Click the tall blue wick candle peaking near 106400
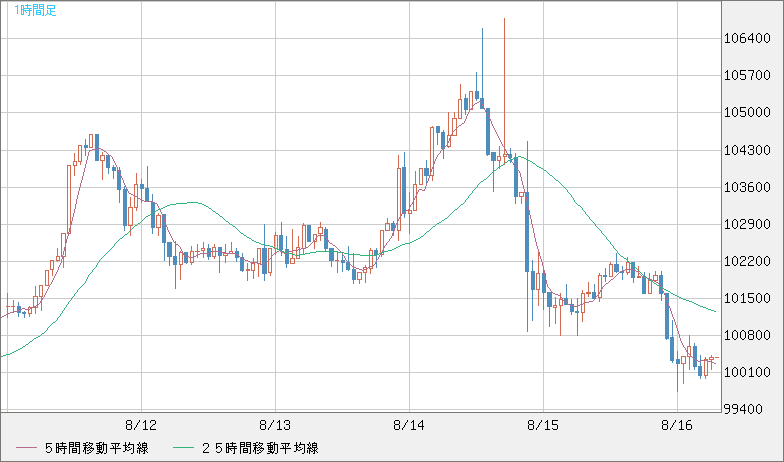Image resolution: width=784 pixels, height=462 pixels. click(482, 68)
